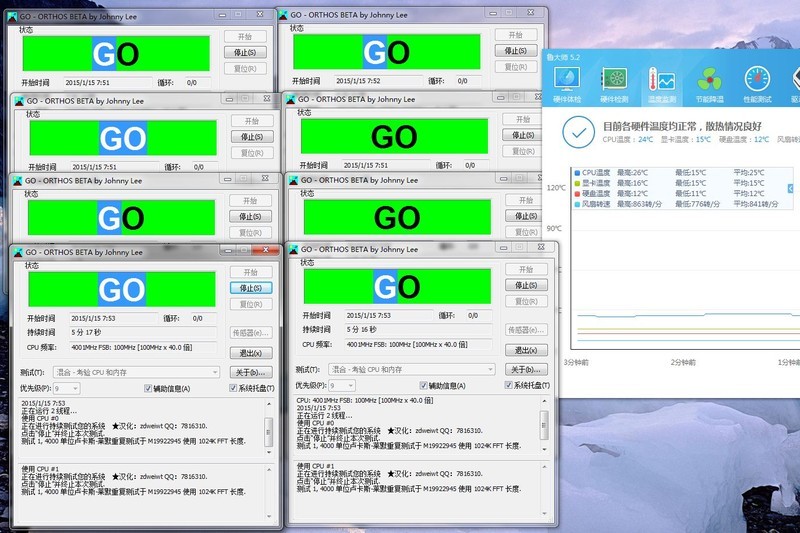Toggle 辅助信息(A) checkbox in 5分17秒 window
Viewport: 800px width, 533px height.
[148, 389]
